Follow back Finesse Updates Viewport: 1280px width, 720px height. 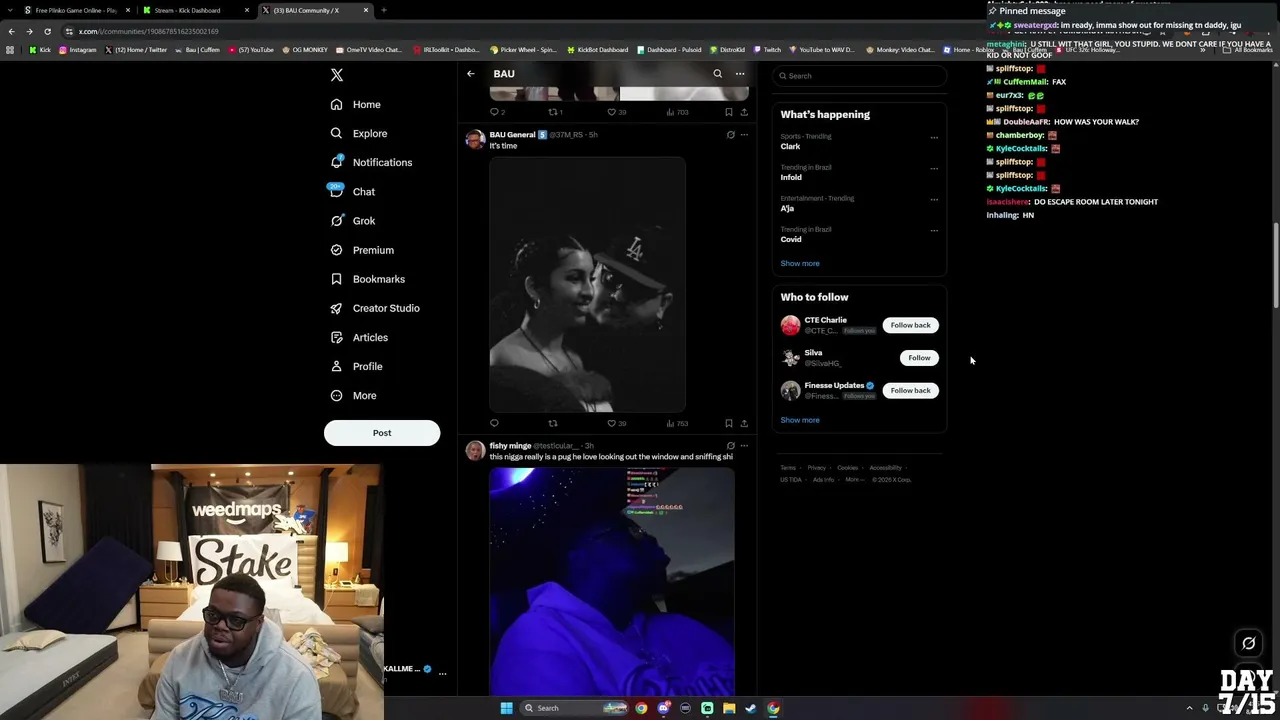910,391
